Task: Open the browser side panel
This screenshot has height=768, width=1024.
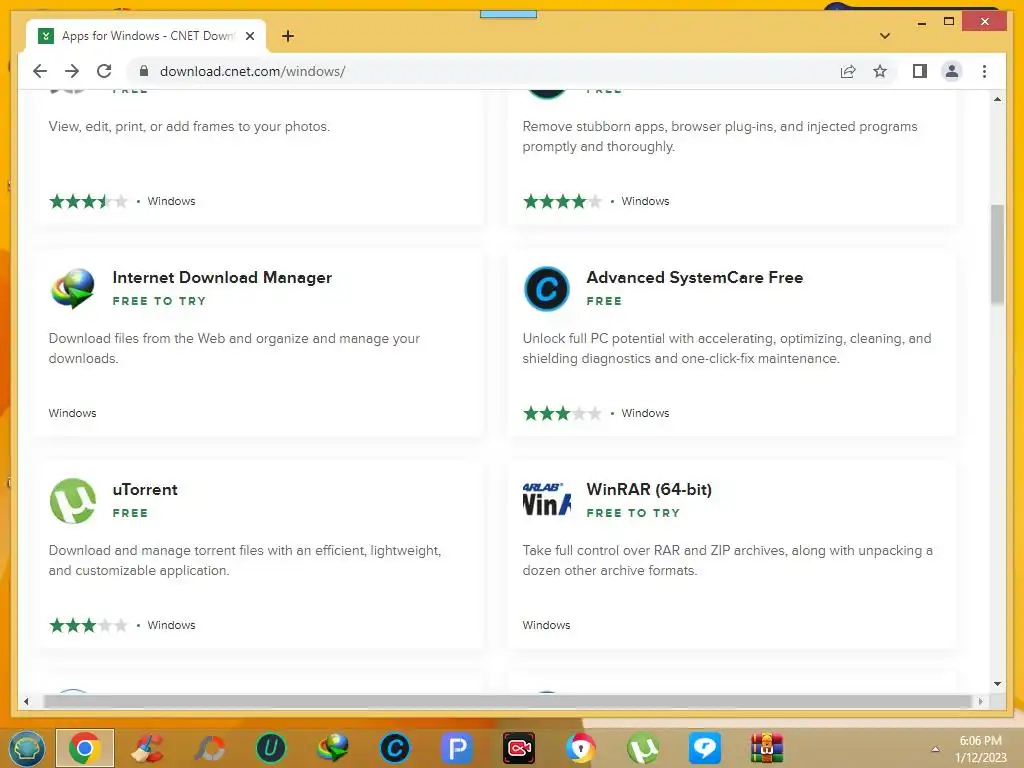Action: (x=920, y=71)
